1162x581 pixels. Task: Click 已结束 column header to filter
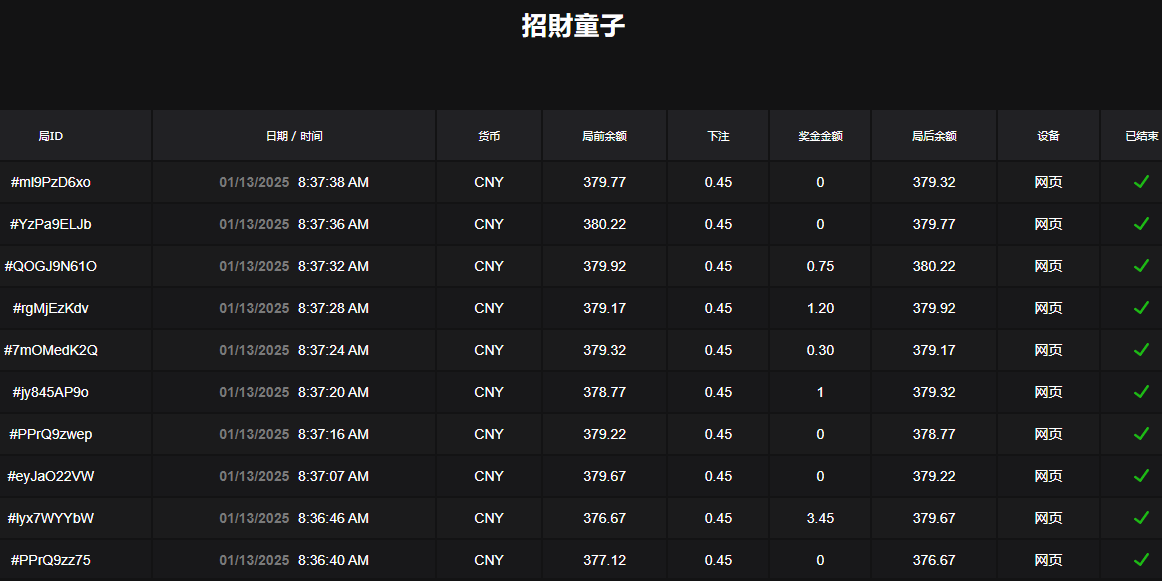1139,134
